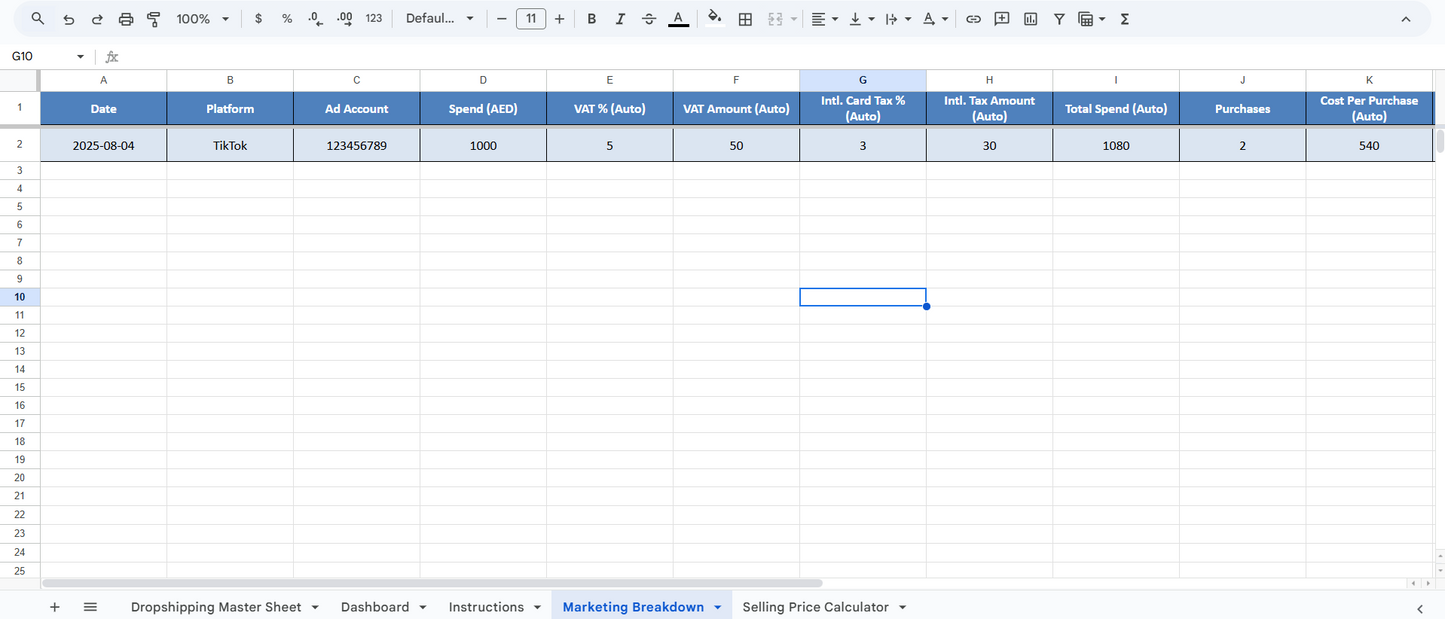Select the Purchases header cell
The image size is (1445, 619).
(1243, 108)
